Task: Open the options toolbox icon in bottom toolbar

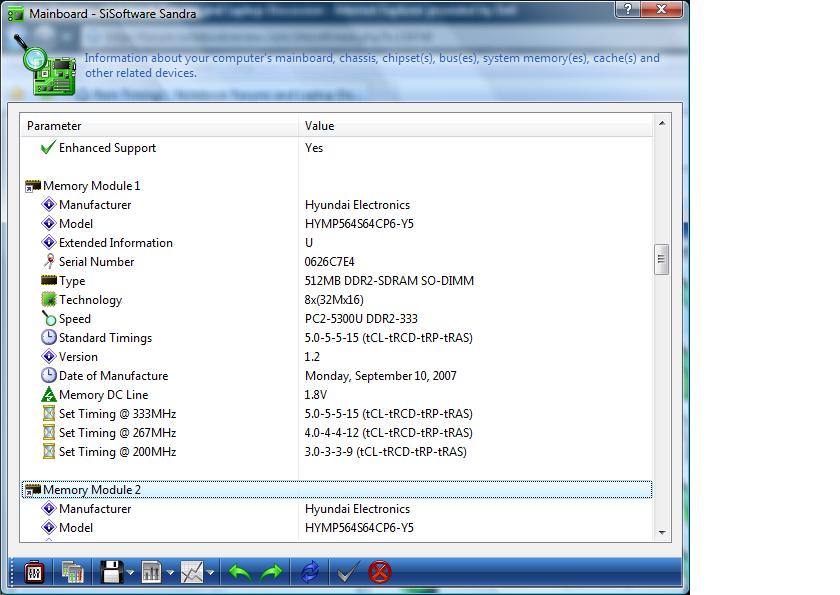Action: pyautogui.click(x=34, y=573)
